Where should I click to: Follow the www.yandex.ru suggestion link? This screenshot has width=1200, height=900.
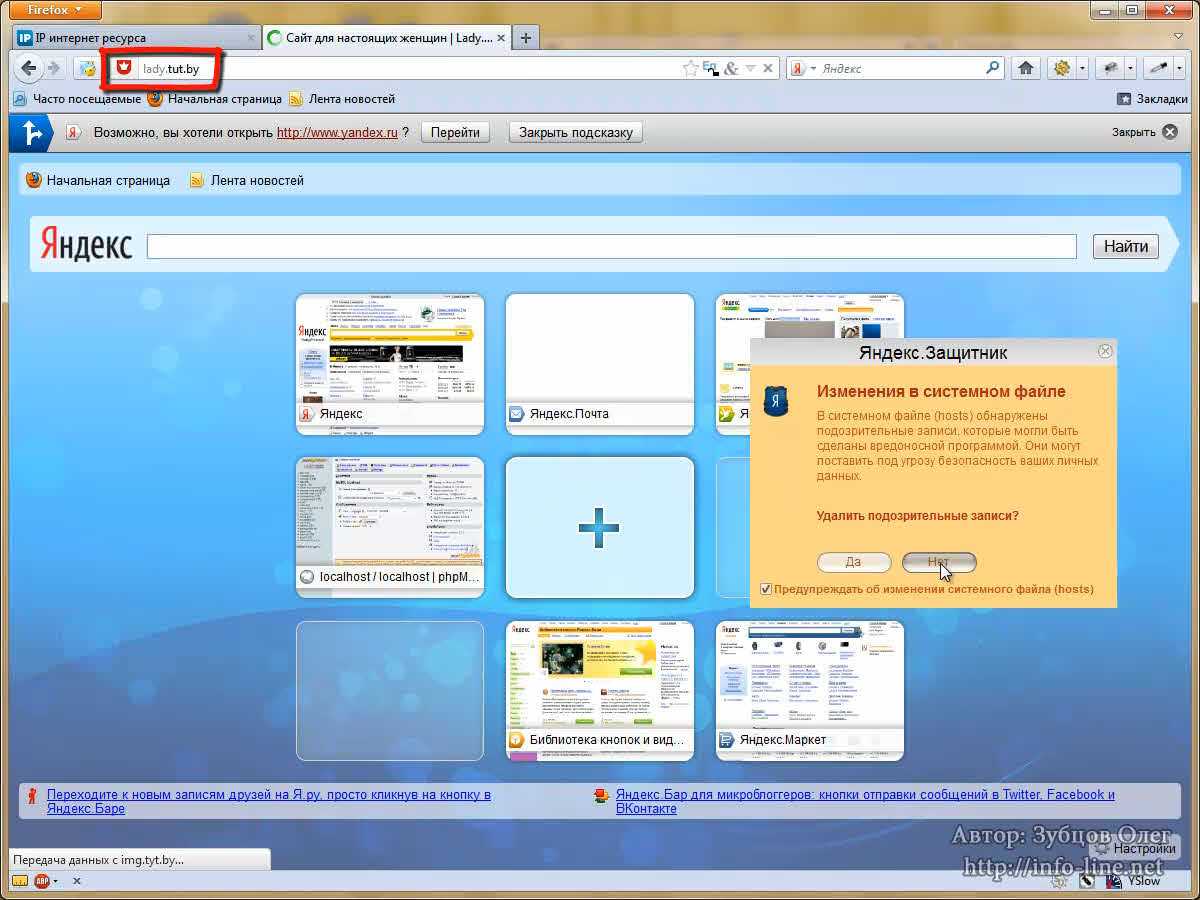pyautogui.click(x=337, y=132)
